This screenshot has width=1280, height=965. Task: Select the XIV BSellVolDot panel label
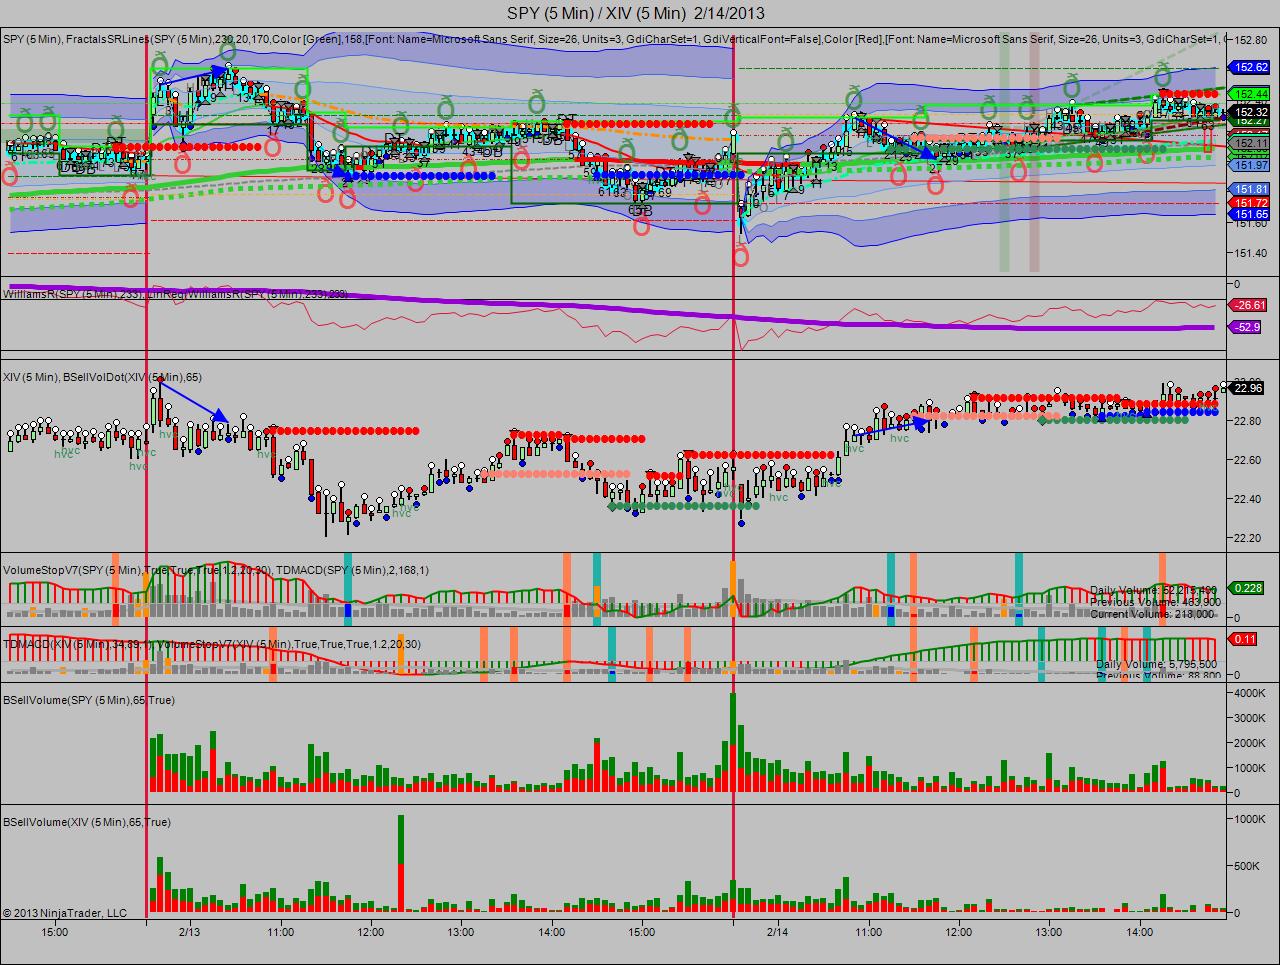[x=102, y=377]
